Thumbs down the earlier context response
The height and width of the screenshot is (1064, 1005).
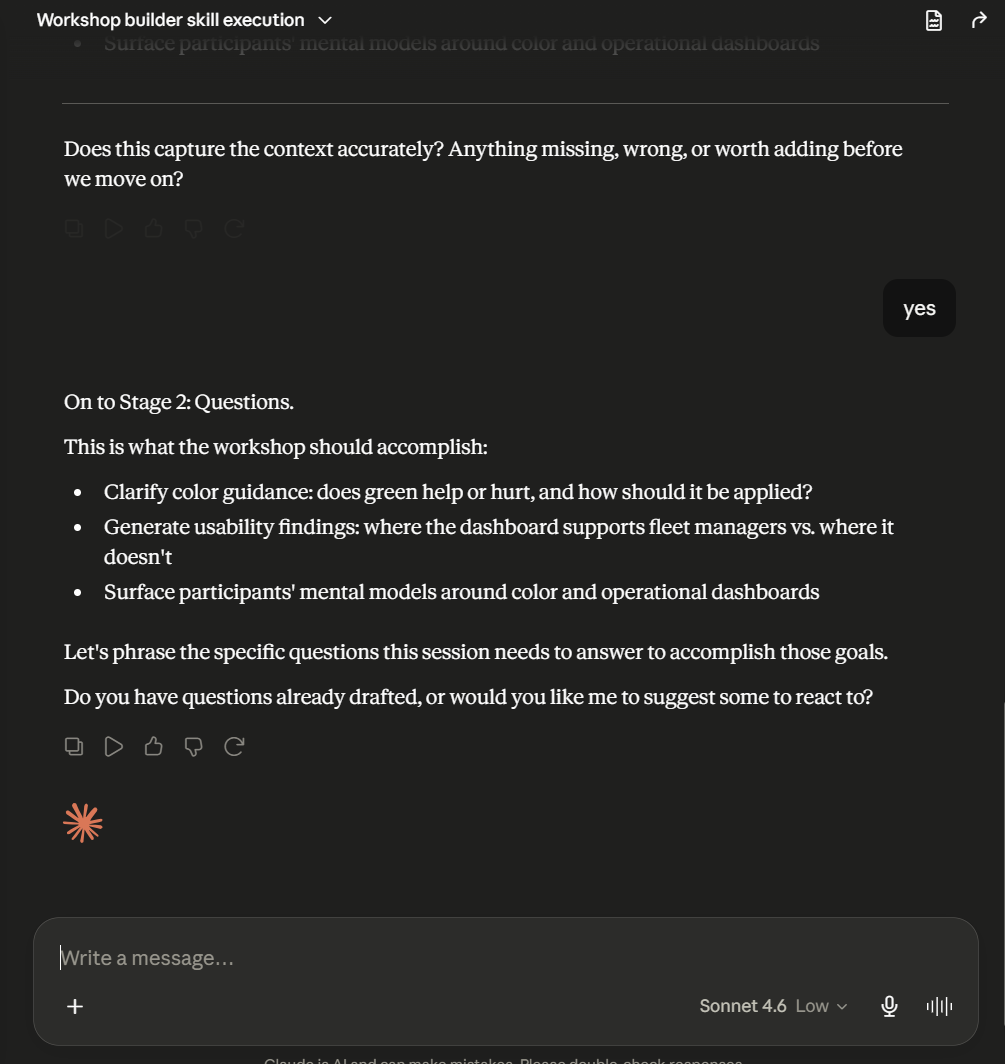(x=193, y=228)
